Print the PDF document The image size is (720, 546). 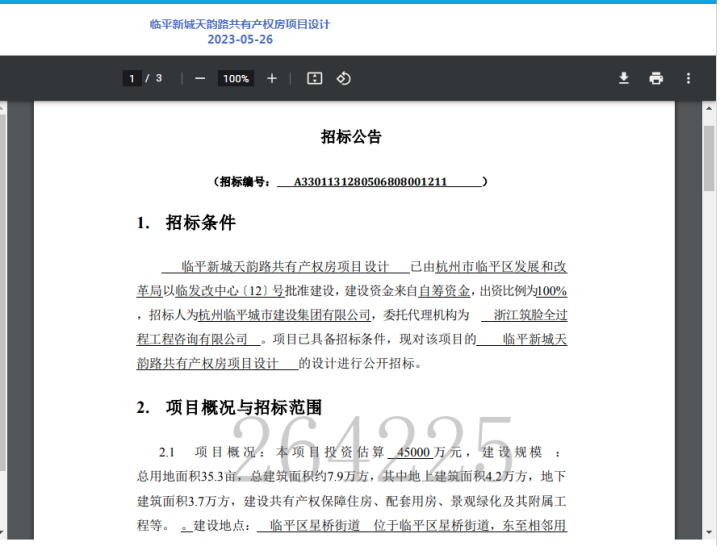[x=656, y=79]
